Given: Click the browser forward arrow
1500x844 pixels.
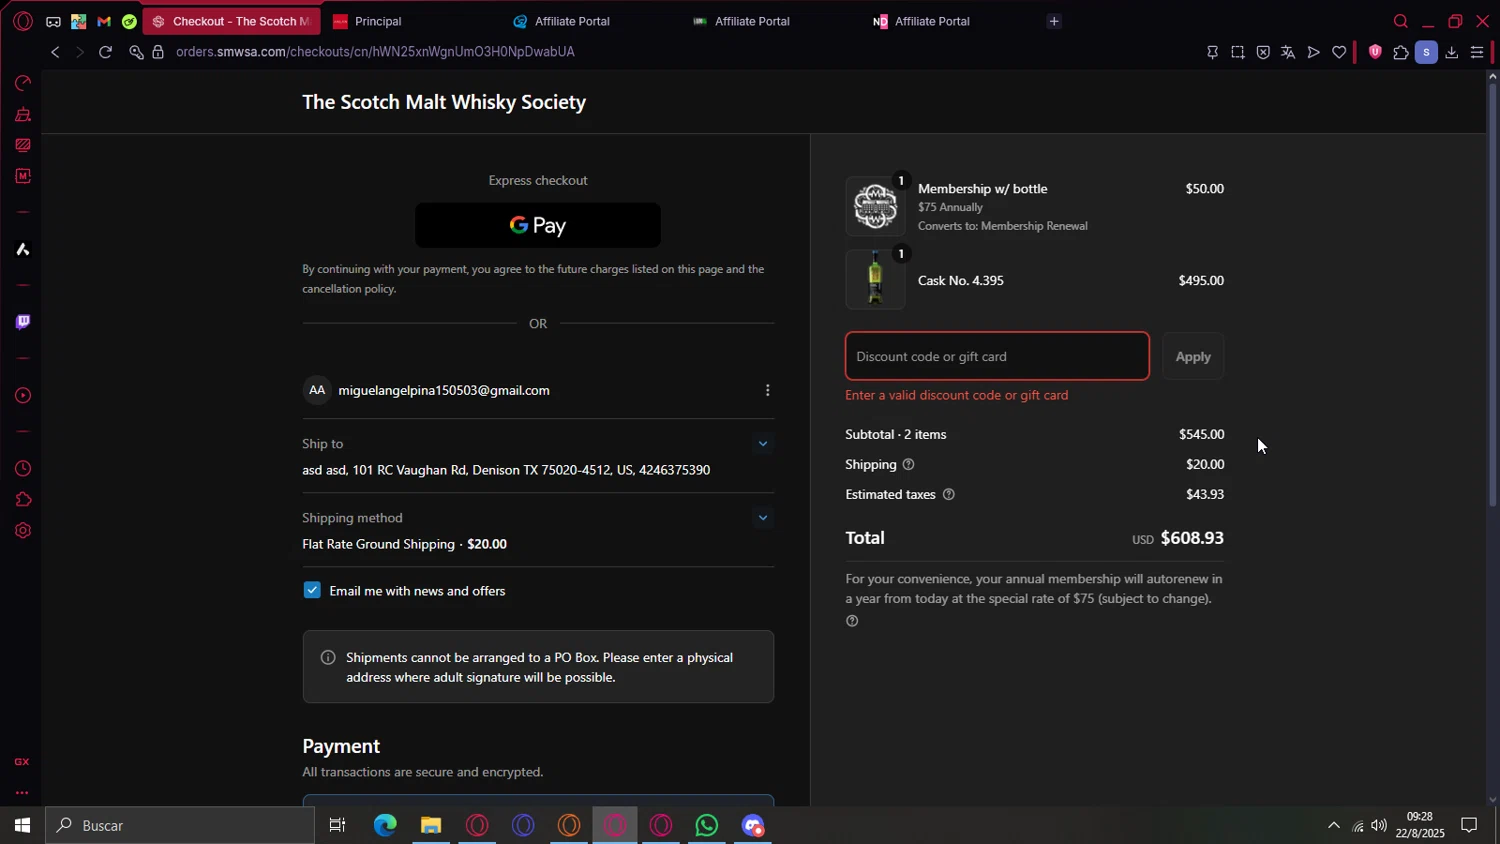Looking at the screenshot, I should click(x=80, y=52).
